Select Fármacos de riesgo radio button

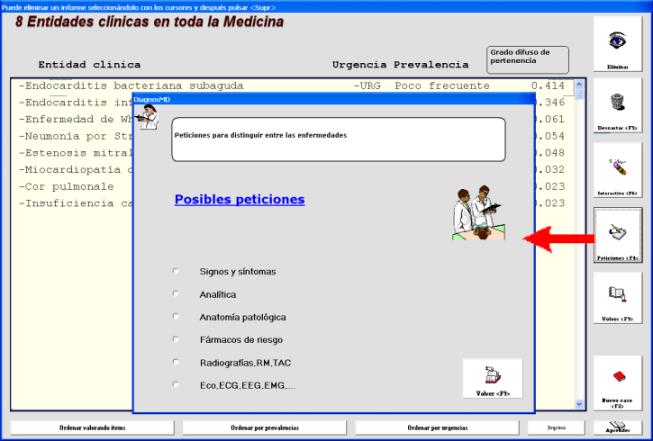176,339
